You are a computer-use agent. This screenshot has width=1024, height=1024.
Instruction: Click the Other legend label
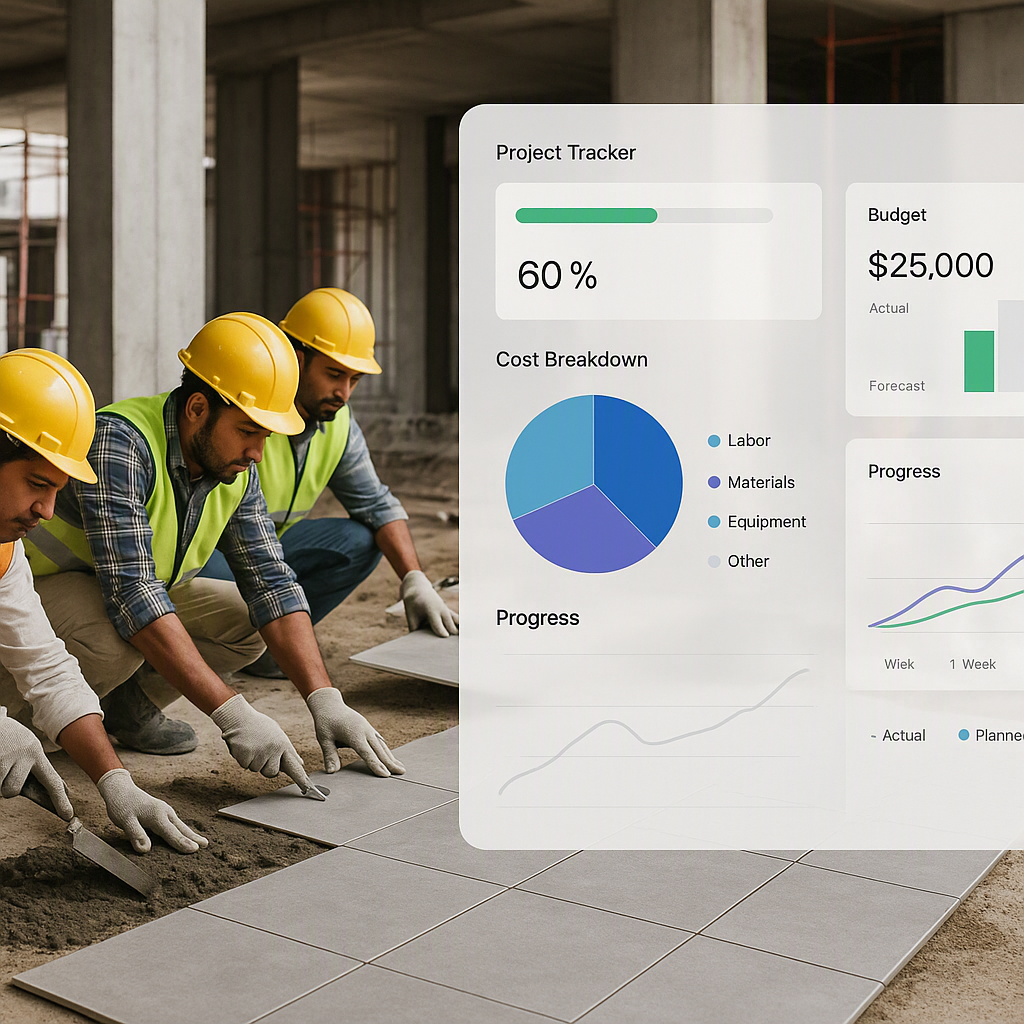click(748, 561)
